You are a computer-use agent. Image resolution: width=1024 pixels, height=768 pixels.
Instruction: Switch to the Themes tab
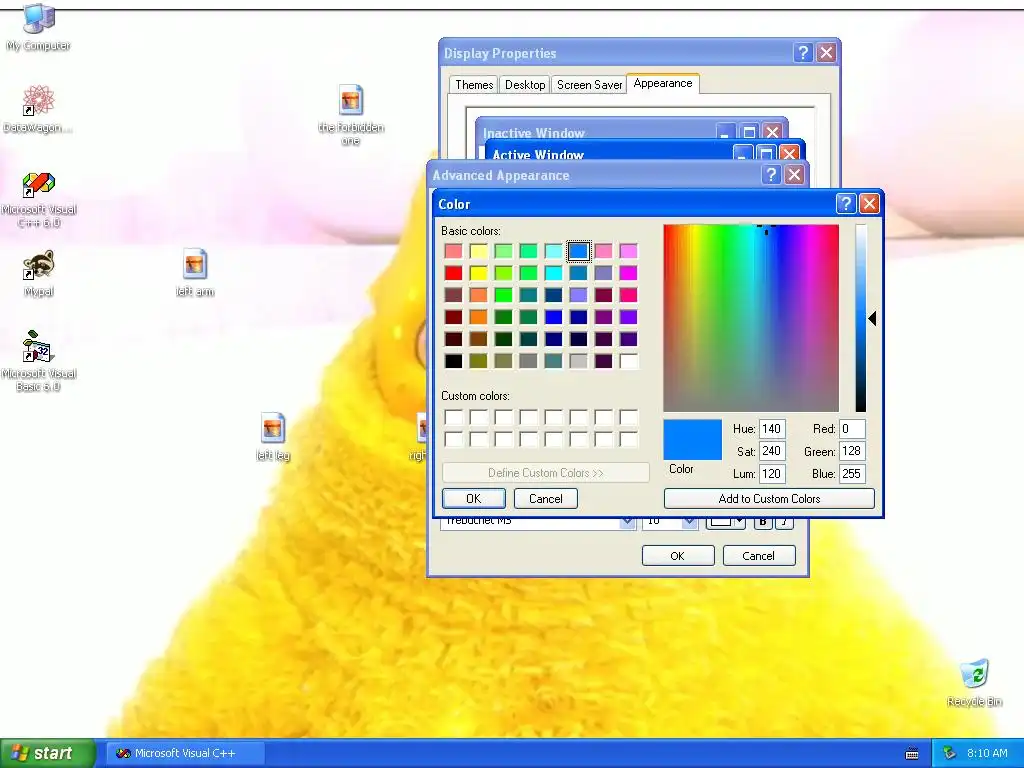[x=474, y=85]
